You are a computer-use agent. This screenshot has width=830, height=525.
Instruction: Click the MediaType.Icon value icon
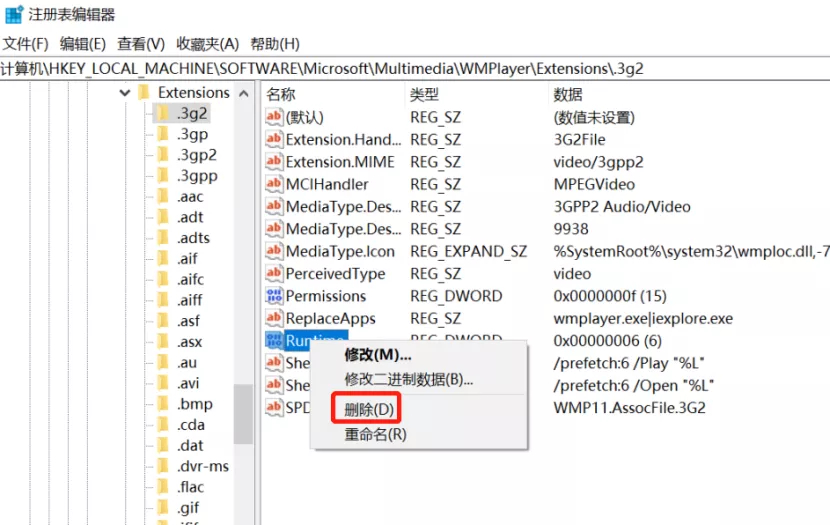[x=274, y=251]
